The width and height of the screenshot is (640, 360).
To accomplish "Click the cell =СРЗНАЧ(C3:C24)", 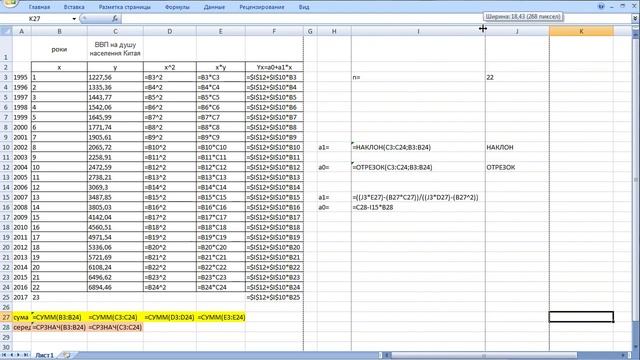I will [x=115, y=327].
